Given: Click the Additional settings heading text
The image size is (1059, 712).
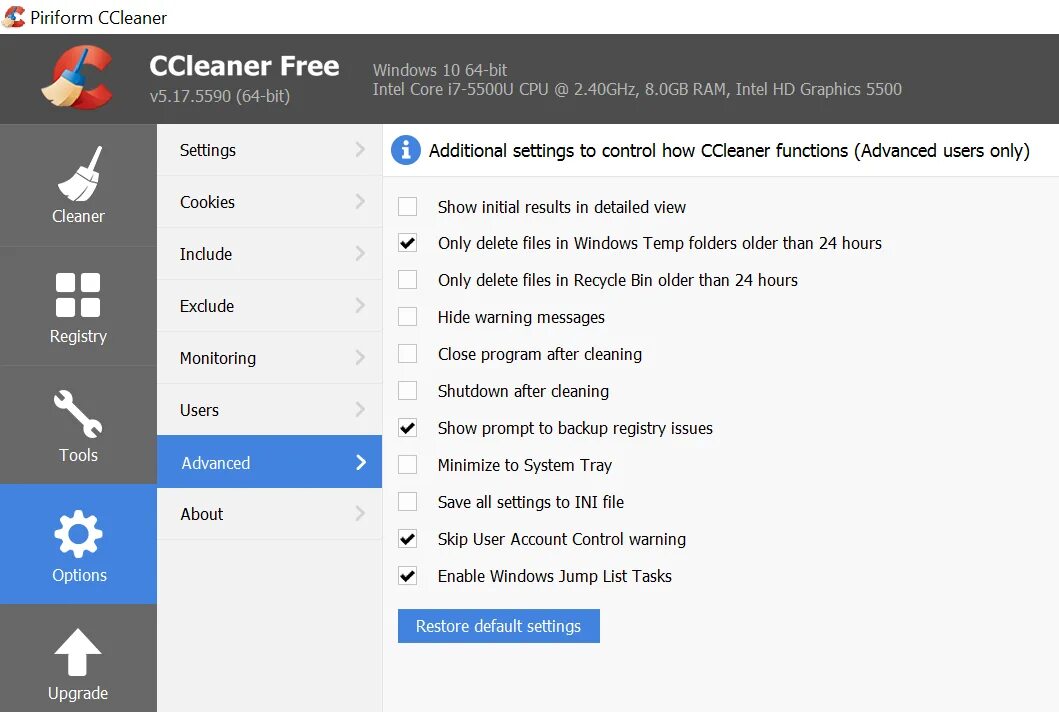Looking at the screenshot, I should click(729, 151).
